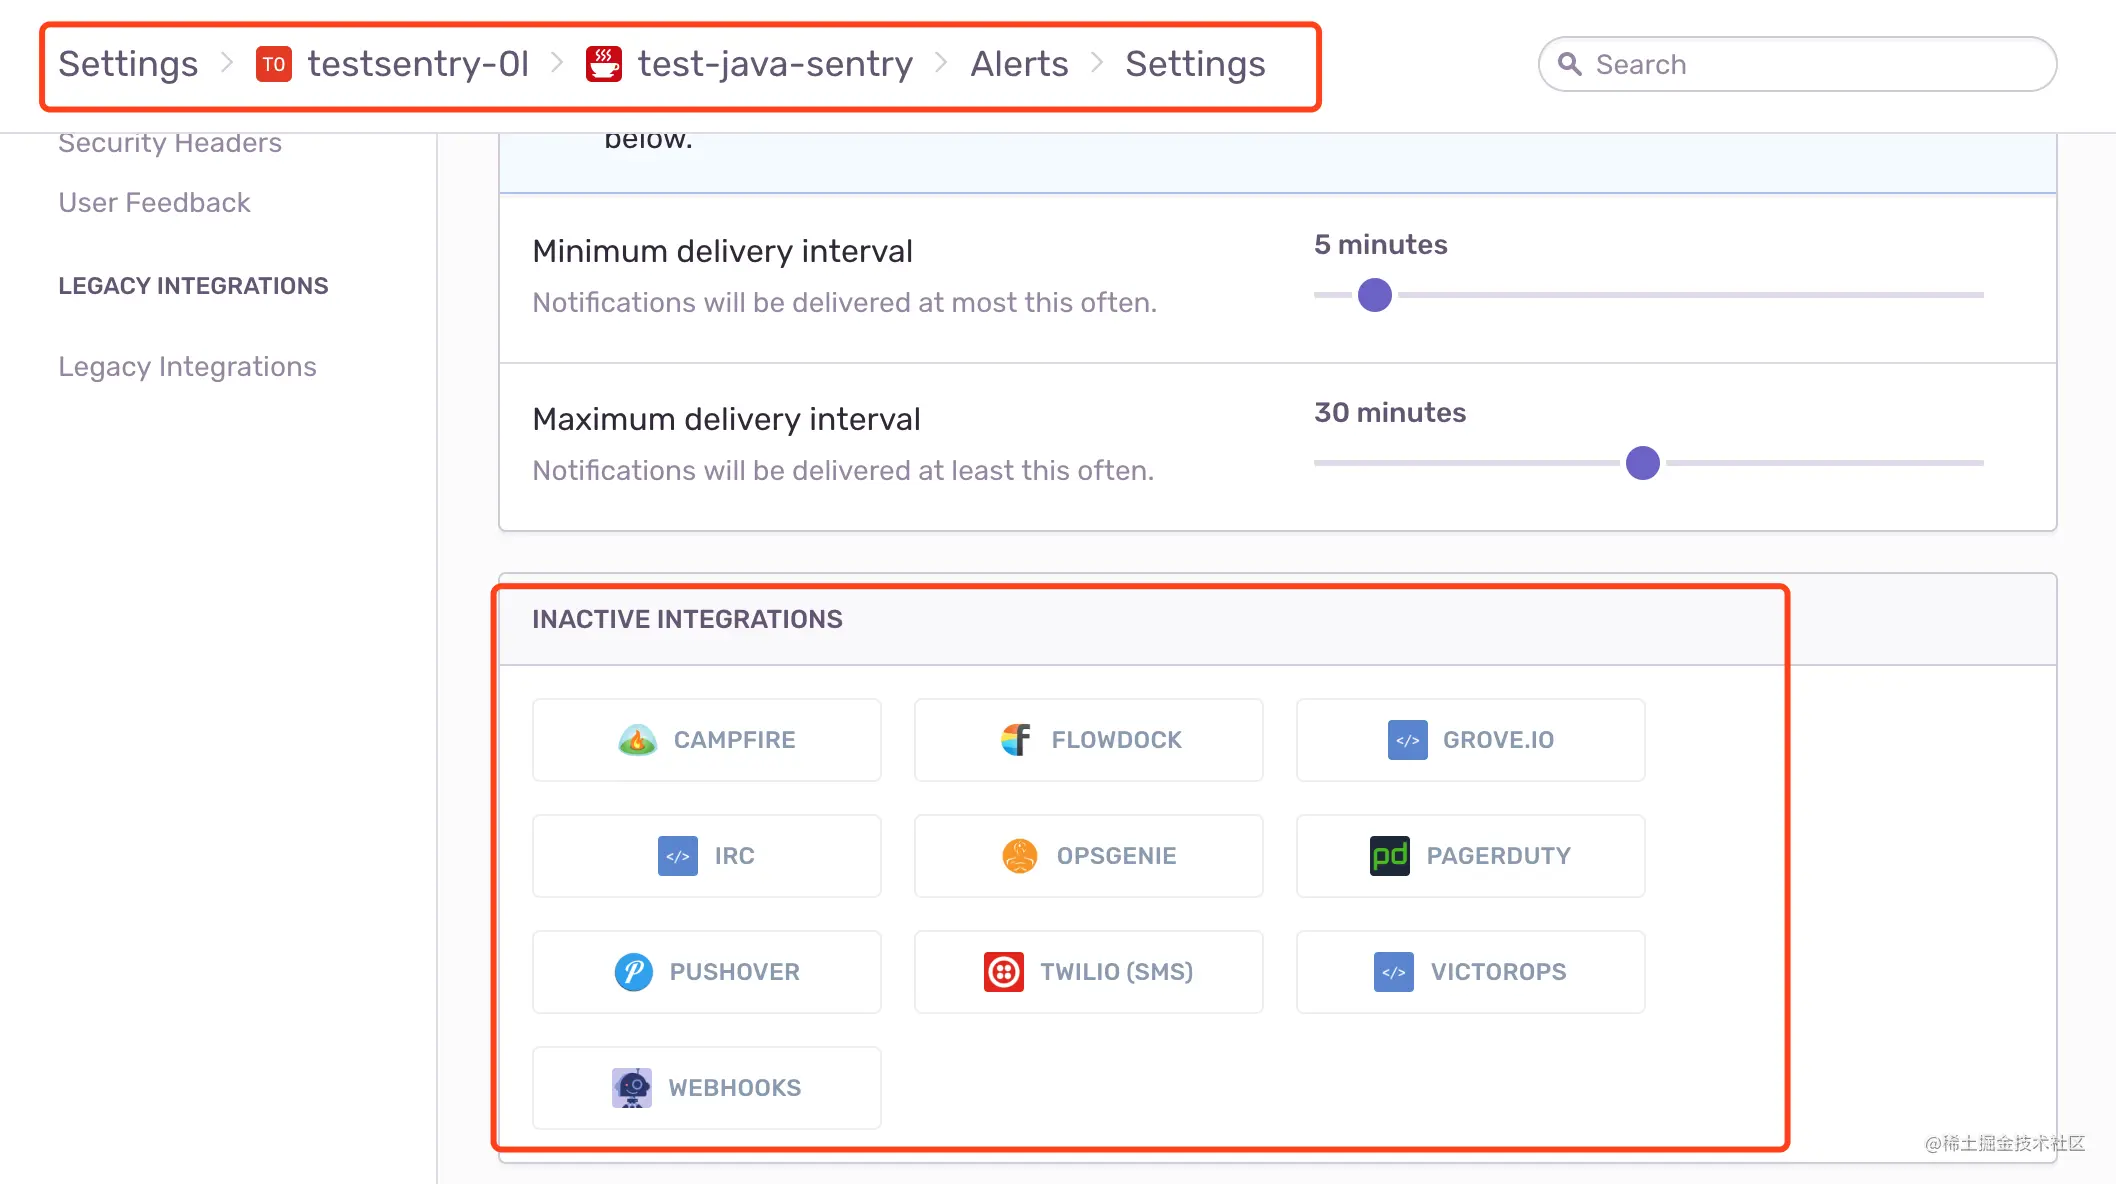This screenshot has height=1184, width=2116.
Task: Click the magnifier icon in search box
Action: click(x=1570, y=64)
